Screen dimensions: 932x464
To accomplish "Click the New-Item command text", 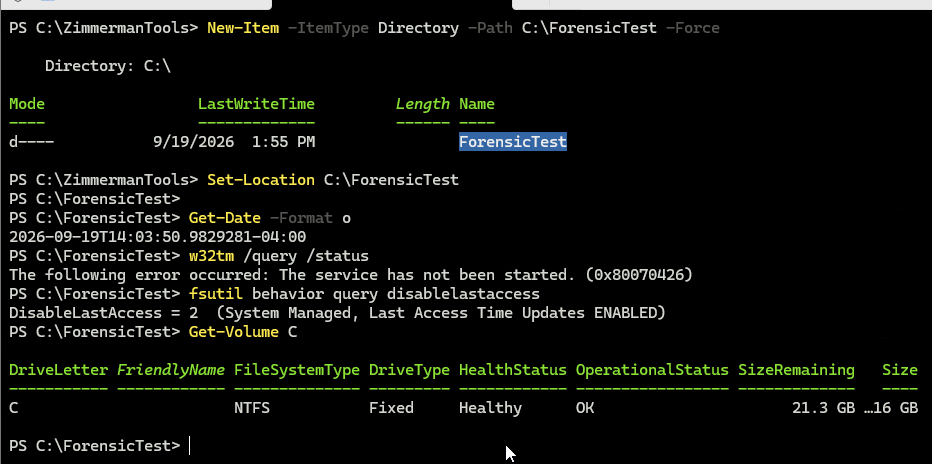I will pos(243,28).
